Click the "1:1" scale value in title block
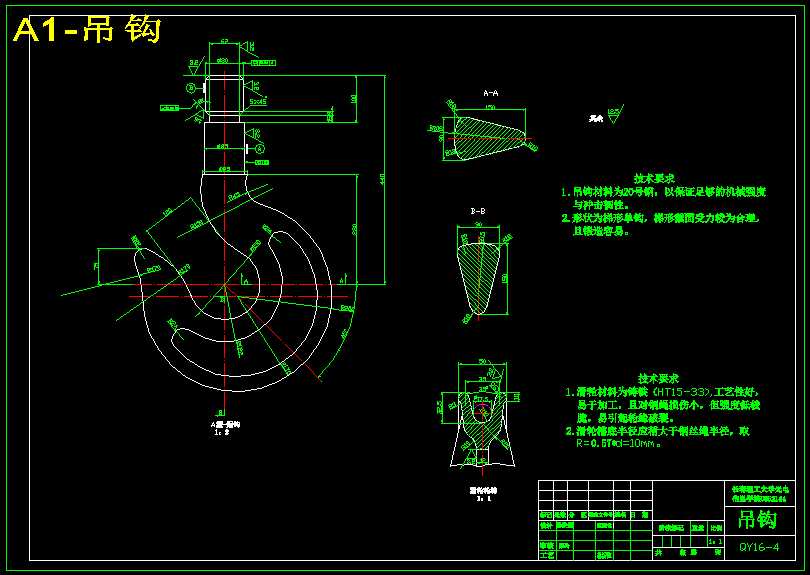 click(x=715, y=542)
